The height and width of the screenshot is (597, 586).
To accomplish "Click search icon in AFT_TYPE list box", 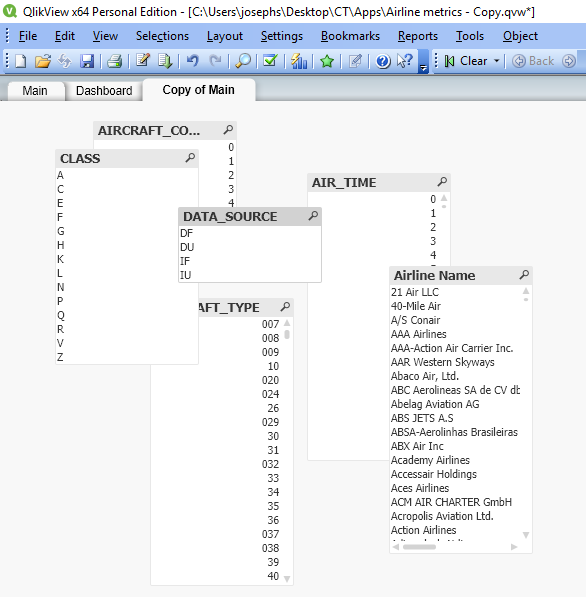I will tap(285, 306).
